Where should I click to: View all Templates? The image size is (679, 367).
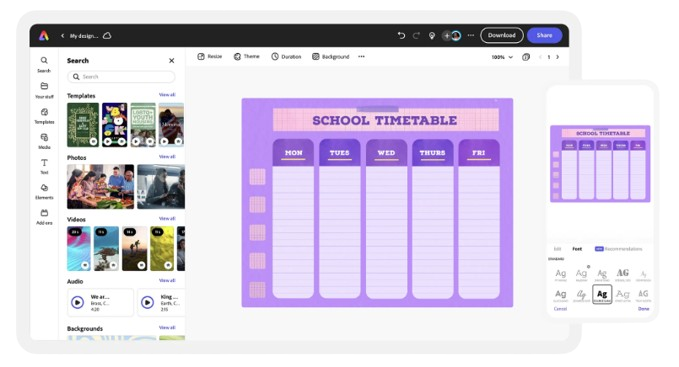(x=167, y=95)
